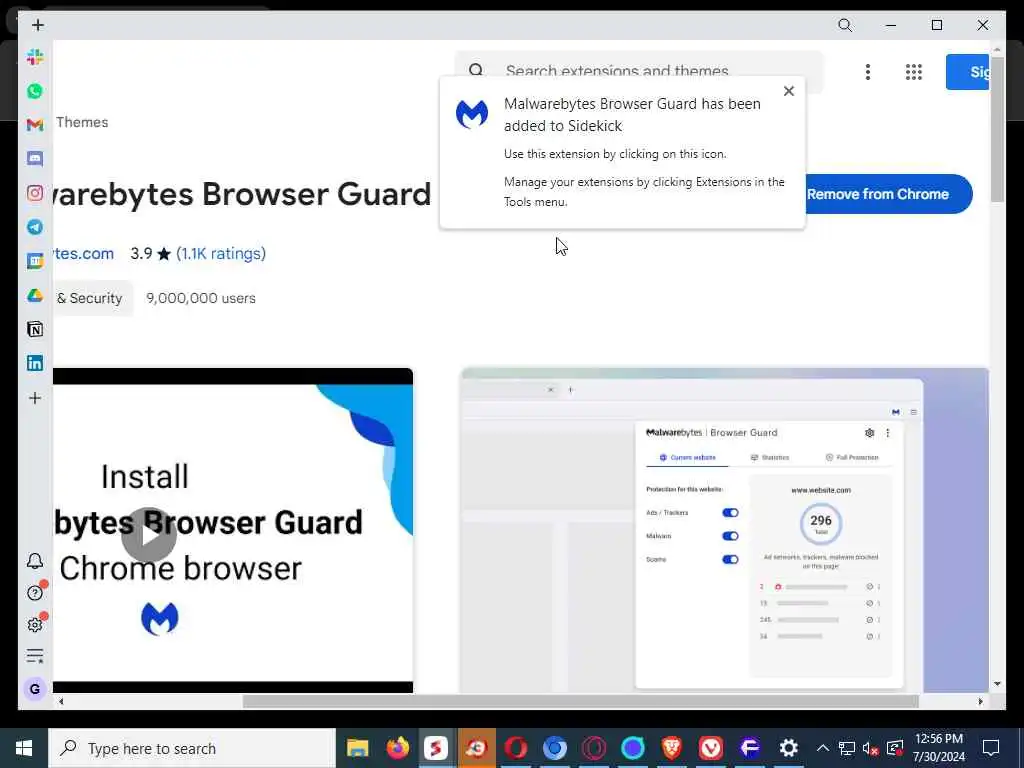
Task: Open the sessions list icon in sidebar
Action: (35, 656)
